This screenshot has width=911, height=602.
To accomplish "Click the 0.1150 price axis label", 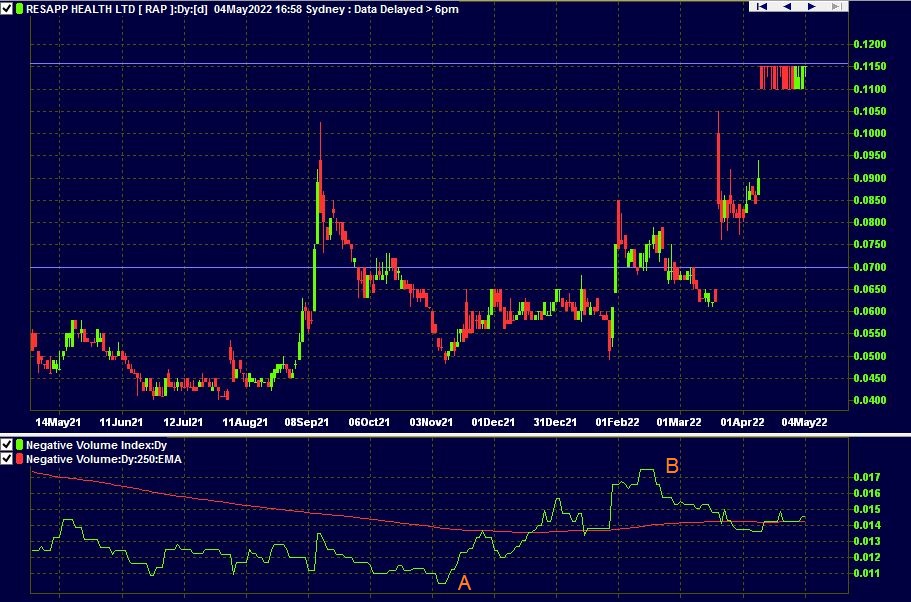I will click(870, 67).
